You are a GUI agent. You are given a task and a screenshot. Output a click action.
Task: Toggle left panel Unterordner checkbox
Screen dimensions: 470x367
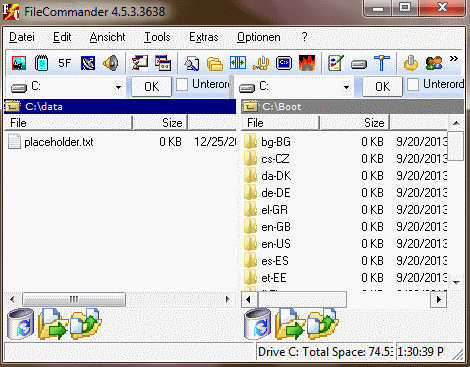182,84
